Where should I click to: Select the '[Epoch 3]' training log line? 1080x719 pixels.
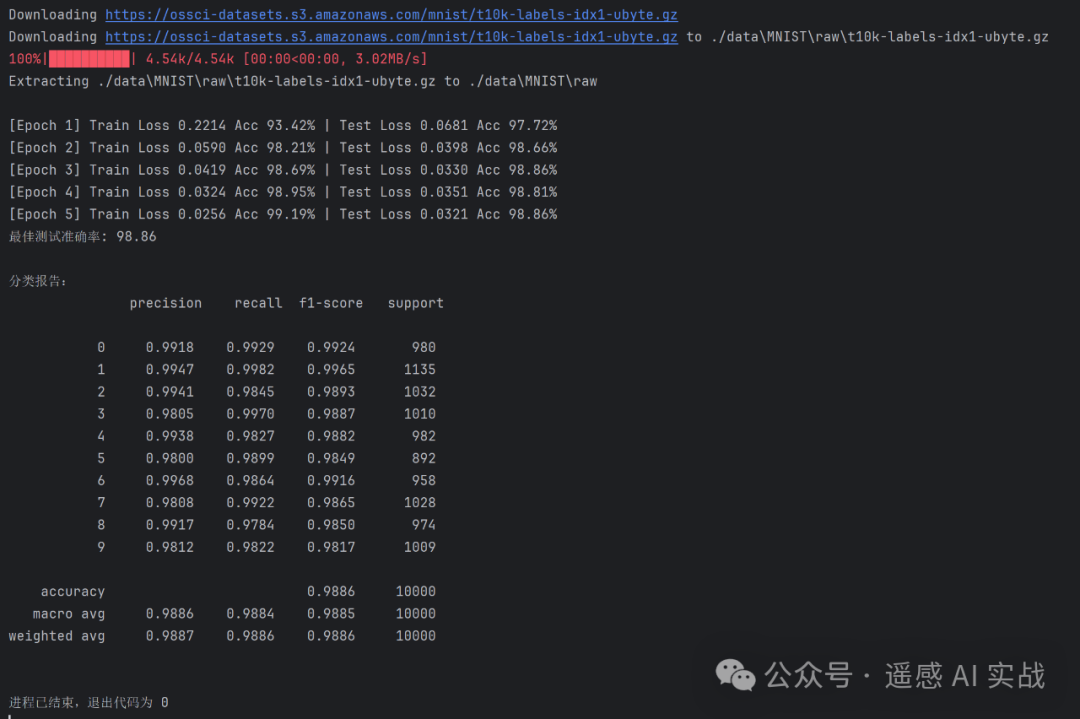tap(283, 169)
